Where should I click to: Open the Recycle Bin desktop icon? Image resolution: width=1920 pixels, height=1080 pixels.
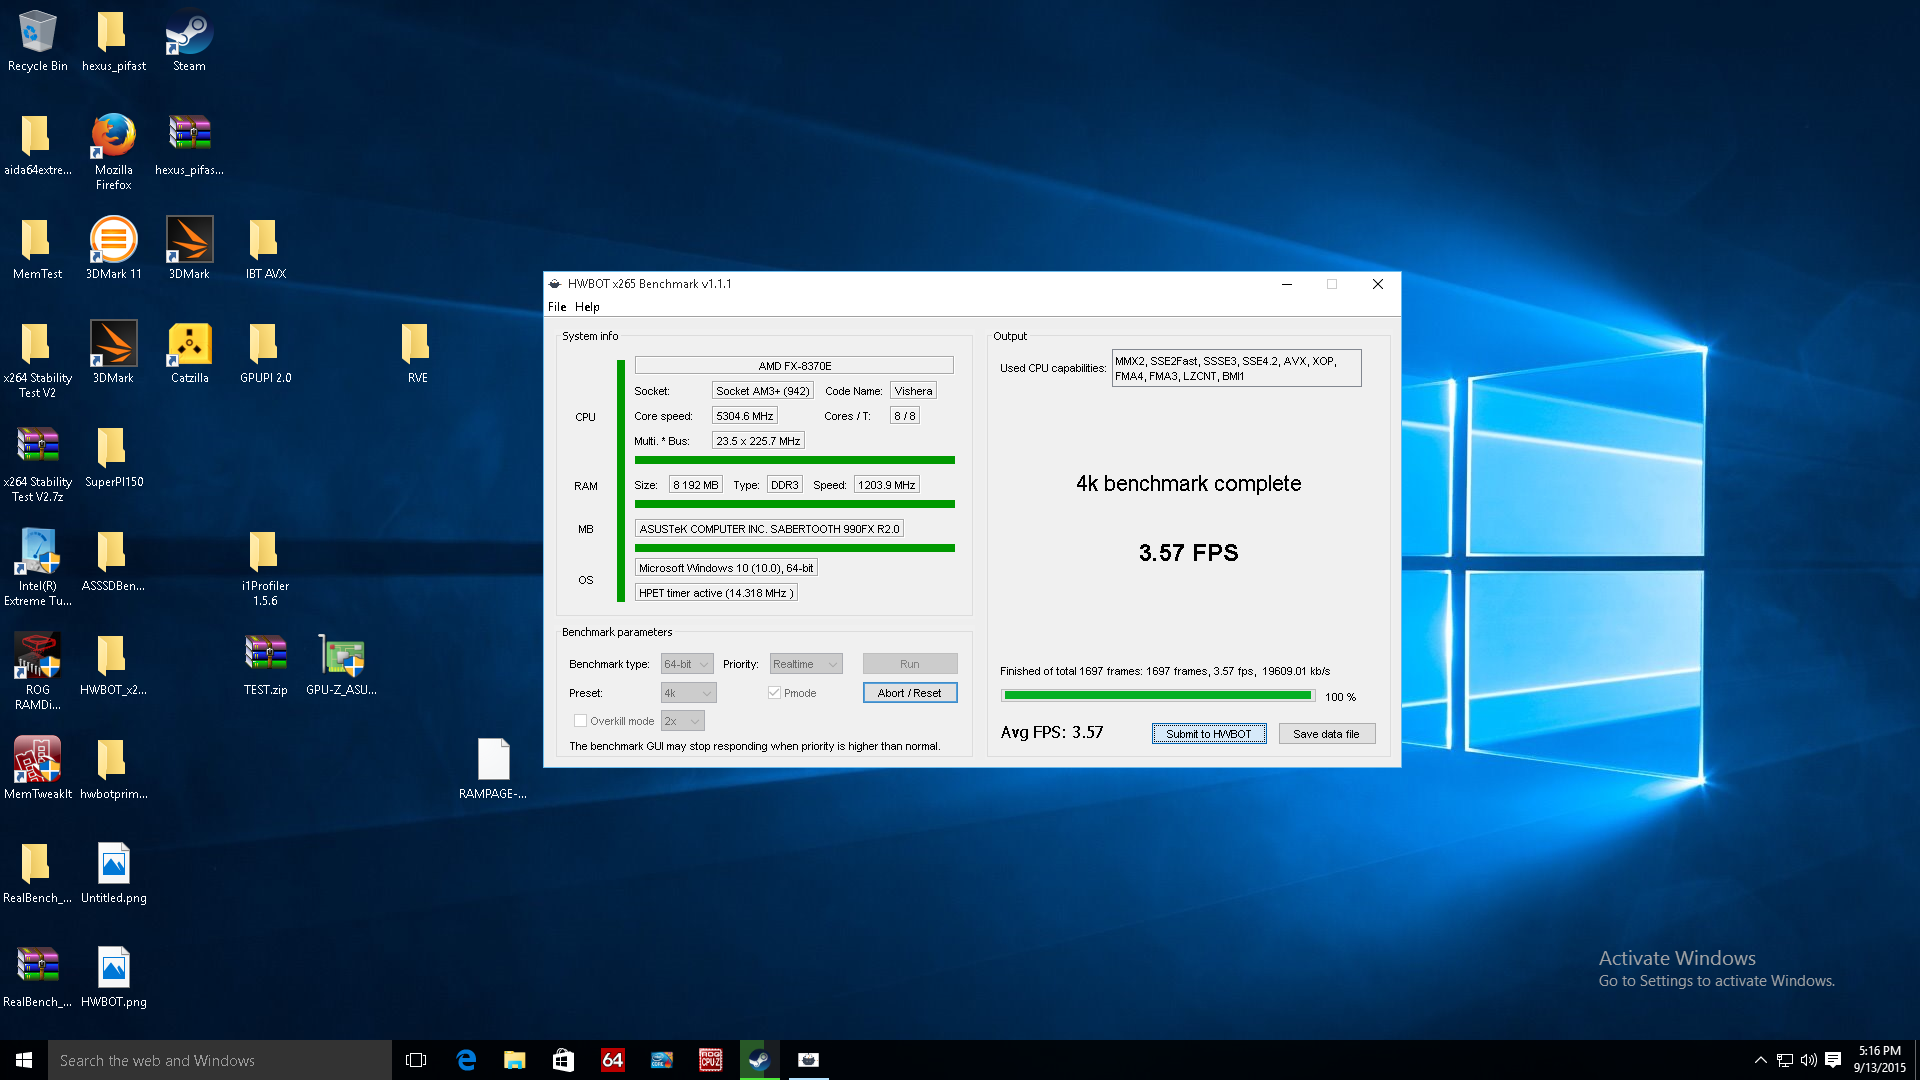click(x=37, y=40)
